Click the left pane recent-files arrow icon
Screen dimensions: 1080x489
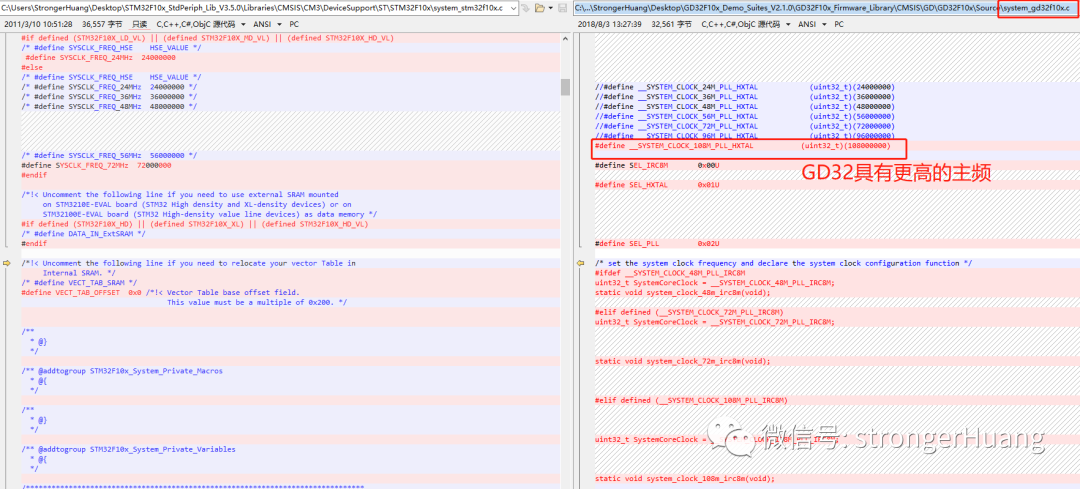coord(526,8)
